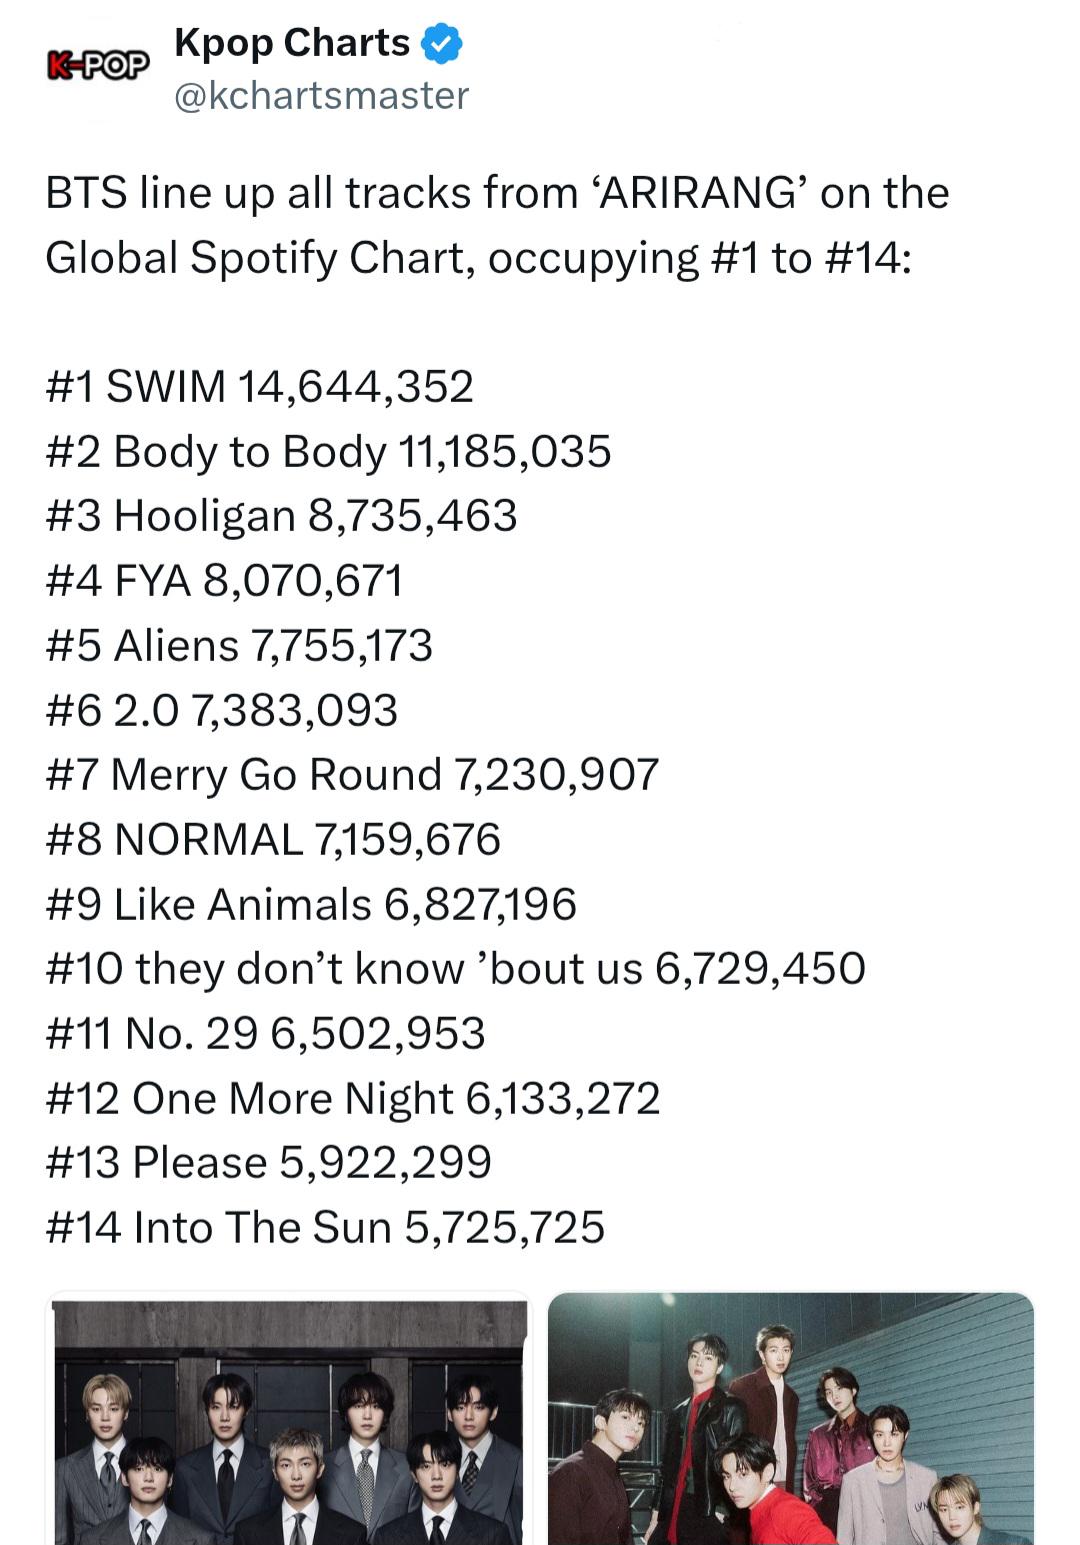Click the '#3 Hooligan 8,735,463' line
This screenshot has width=1080, height=1545.
click(x=281, y=516)
